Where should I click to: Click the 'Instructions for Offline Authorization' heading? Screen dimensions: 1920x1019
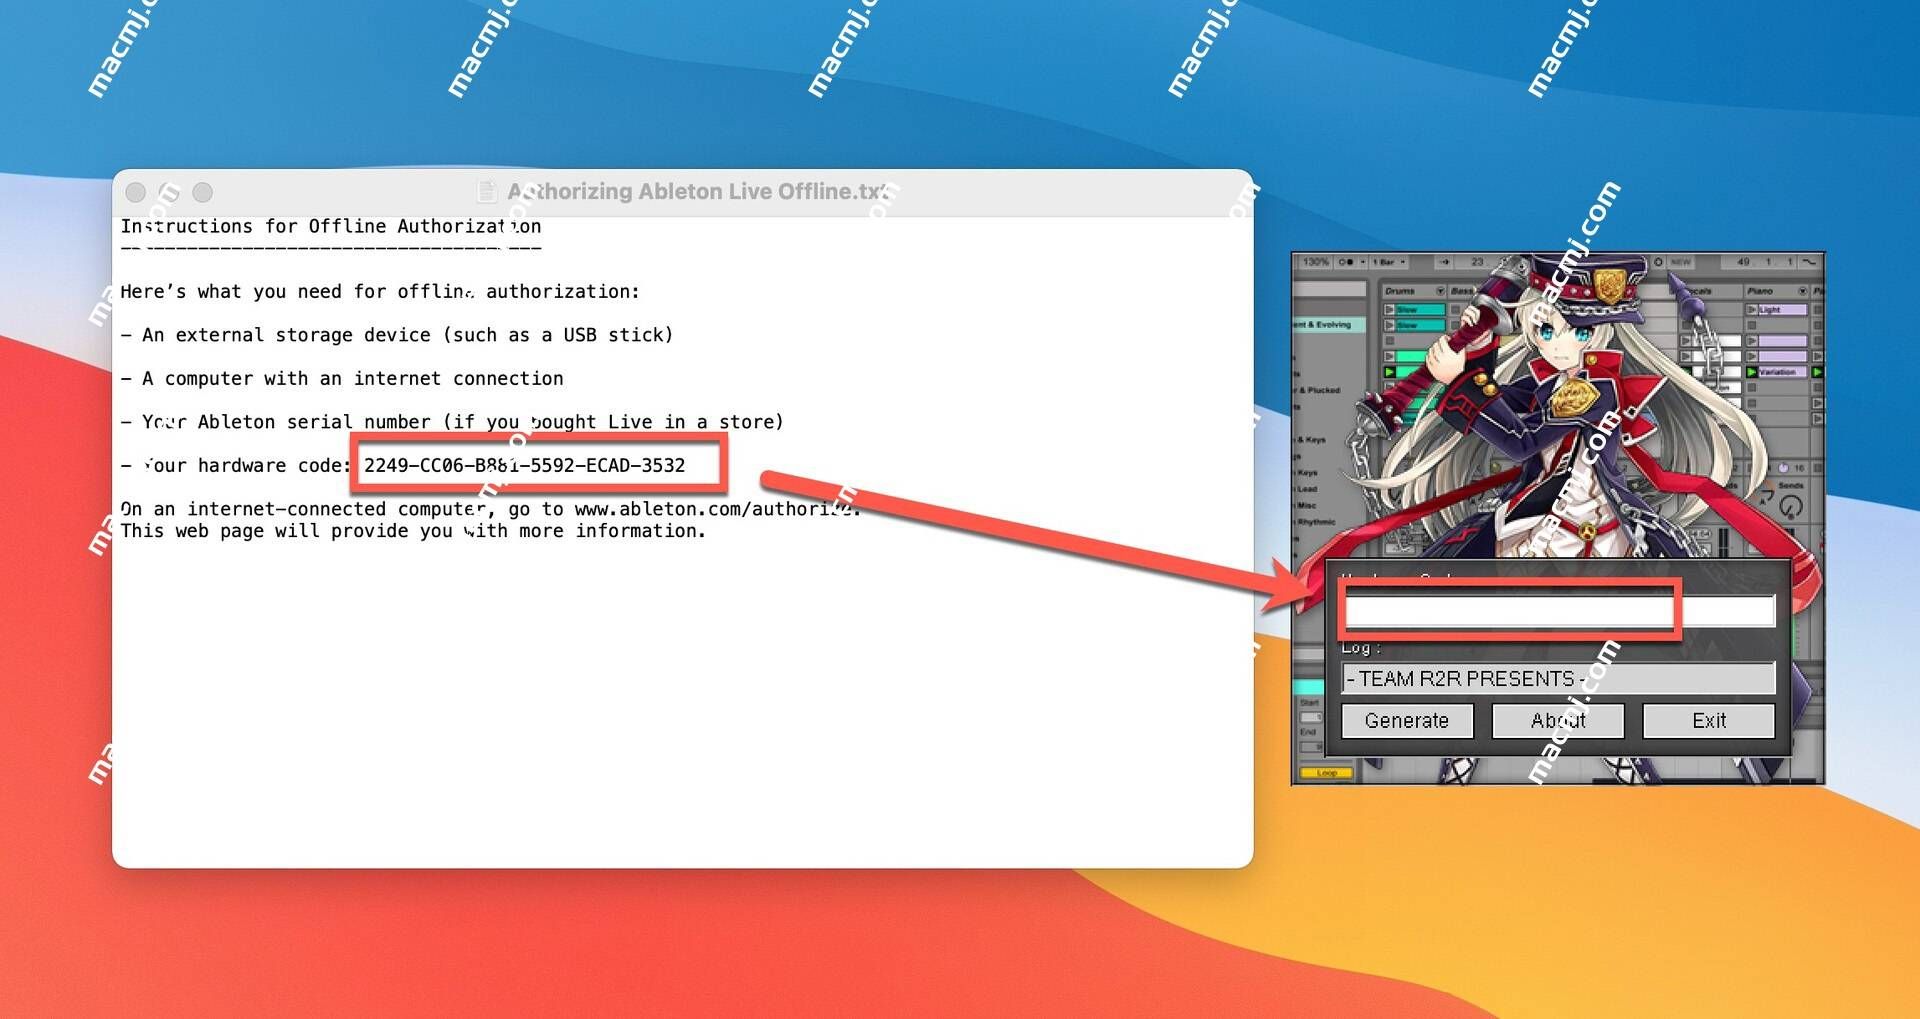tap(331, 226)
